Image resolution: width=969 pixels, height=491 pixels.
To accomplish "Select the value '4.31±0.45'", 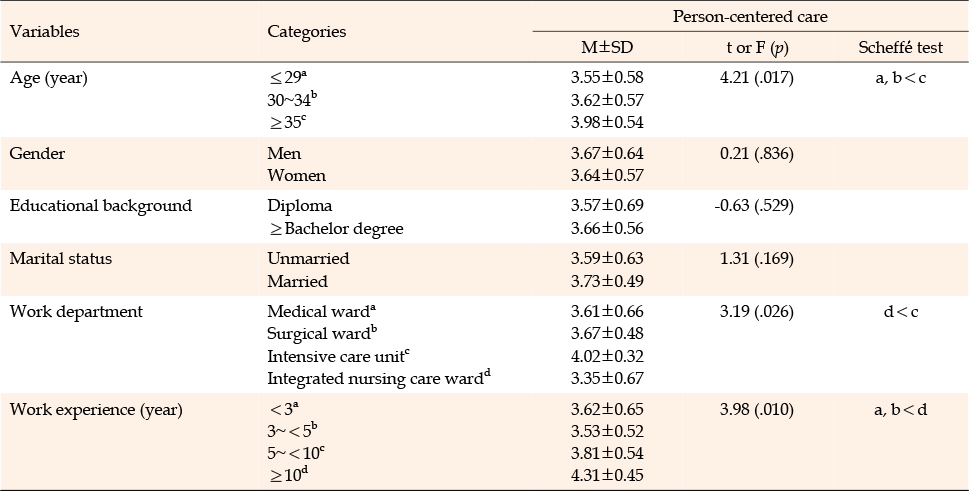I will (x=607, y=474).
